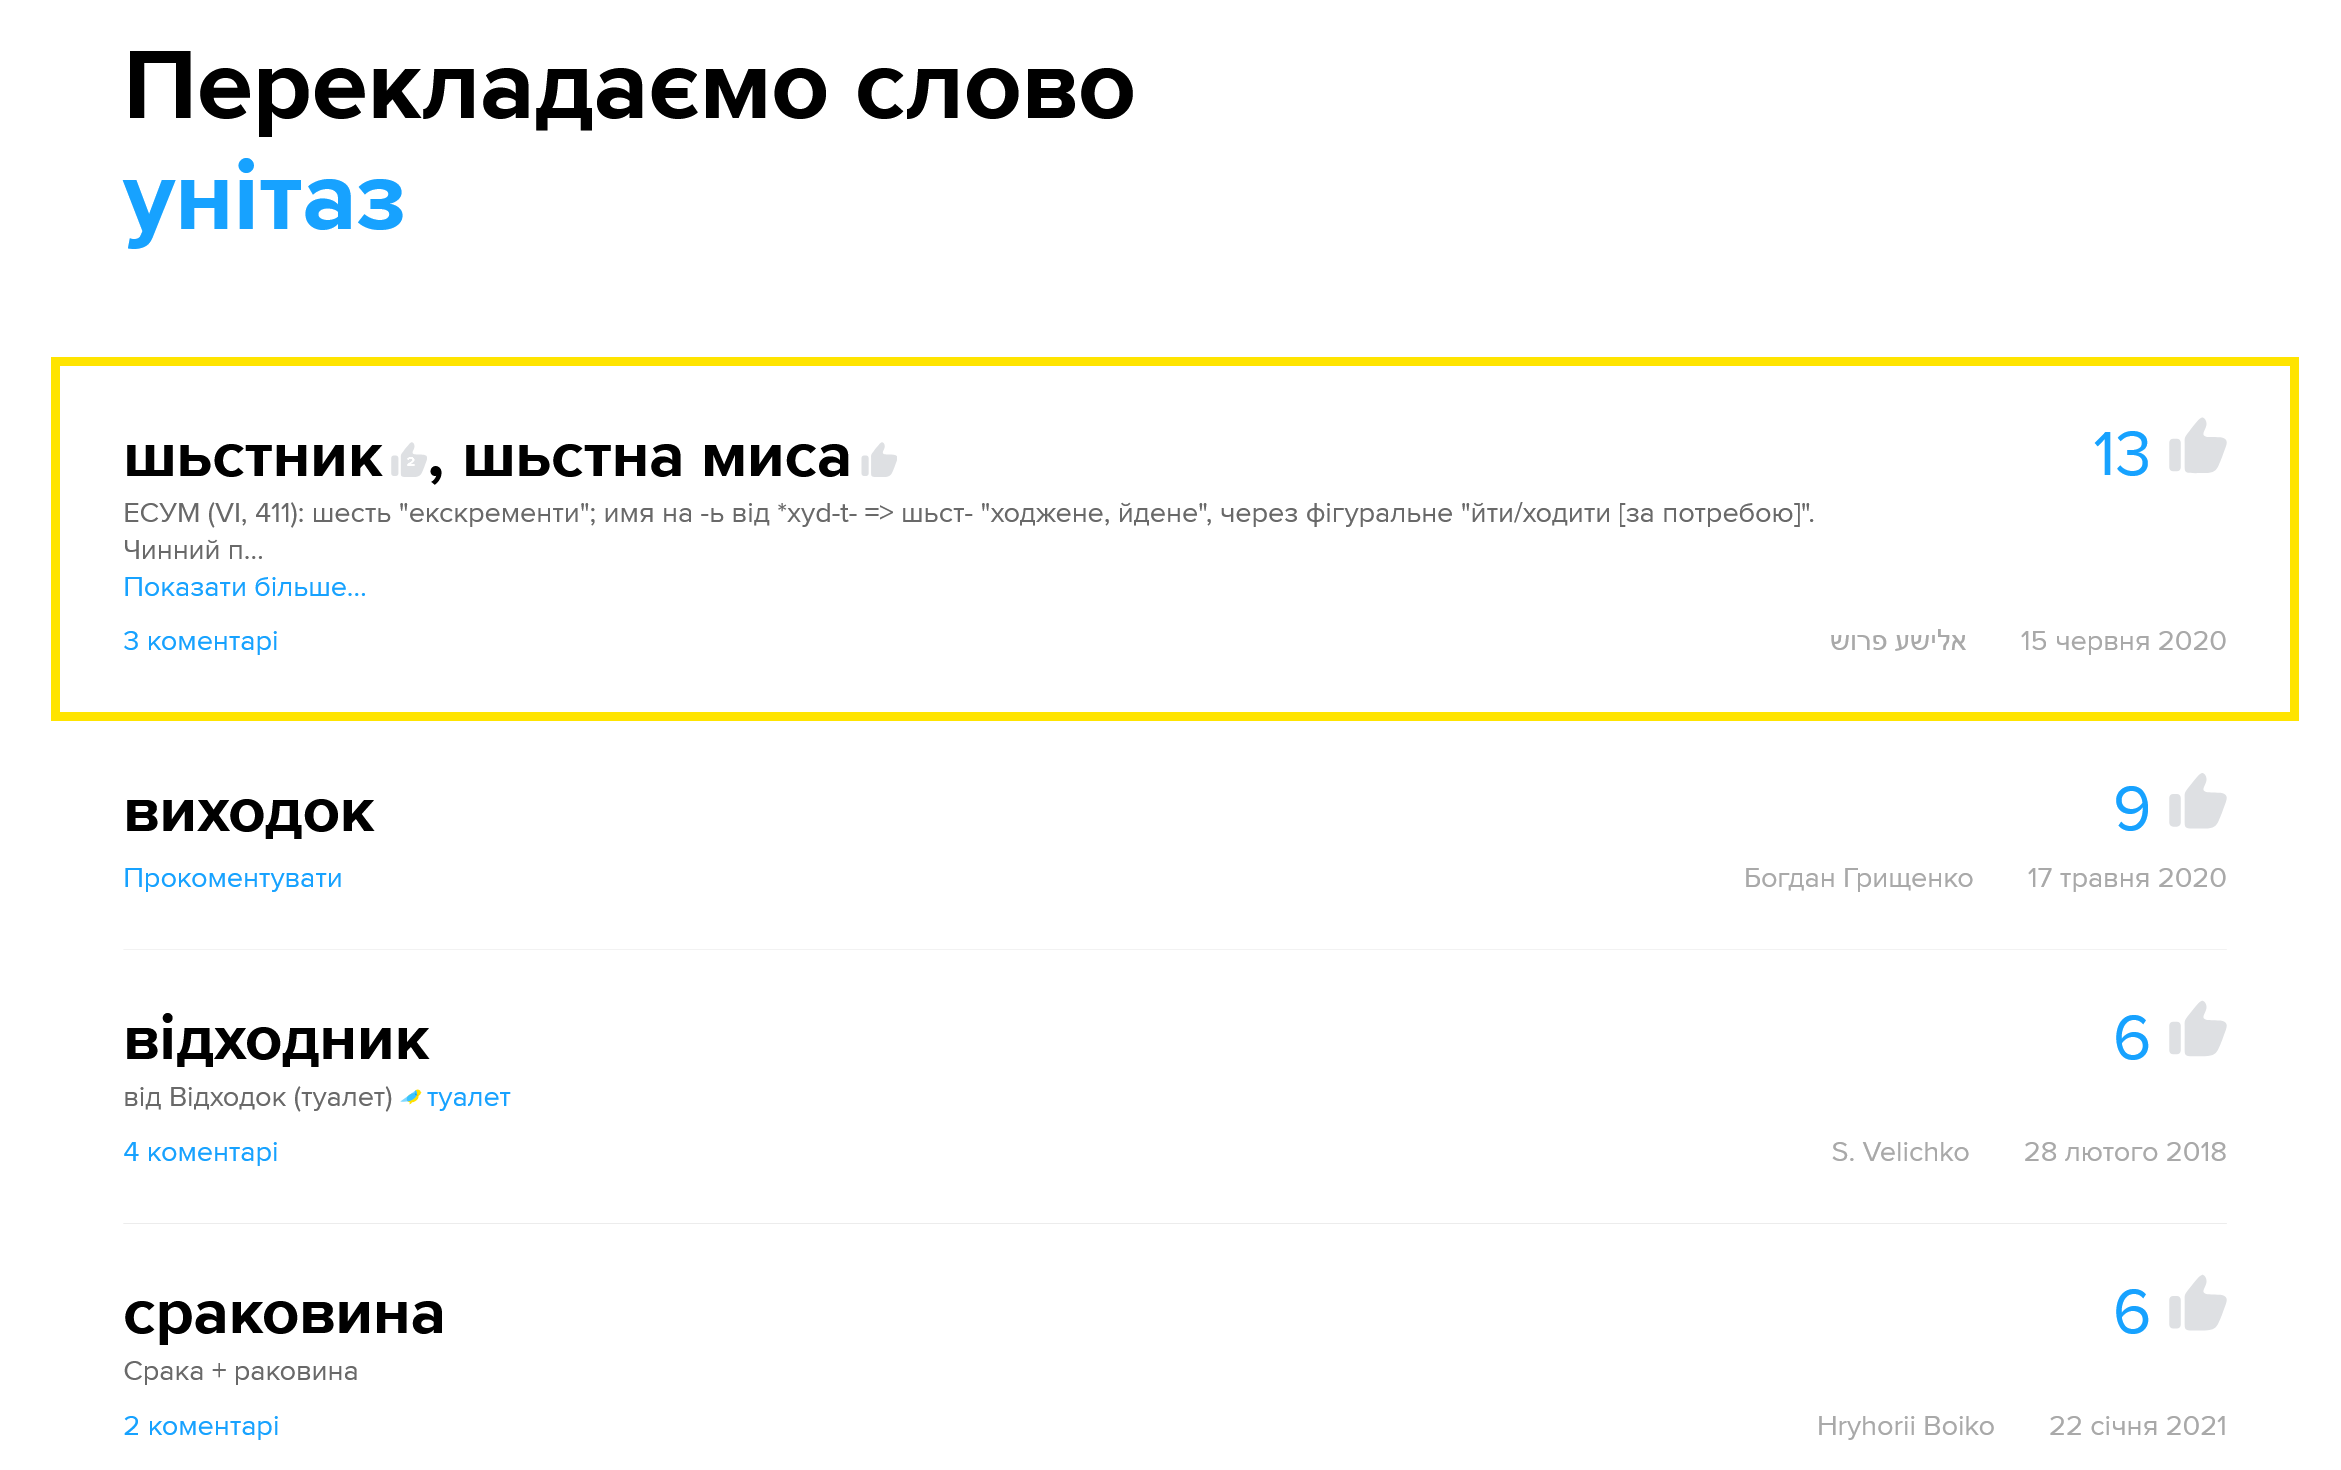Click small thumbs-up beside word шьстник

[408, 460]
